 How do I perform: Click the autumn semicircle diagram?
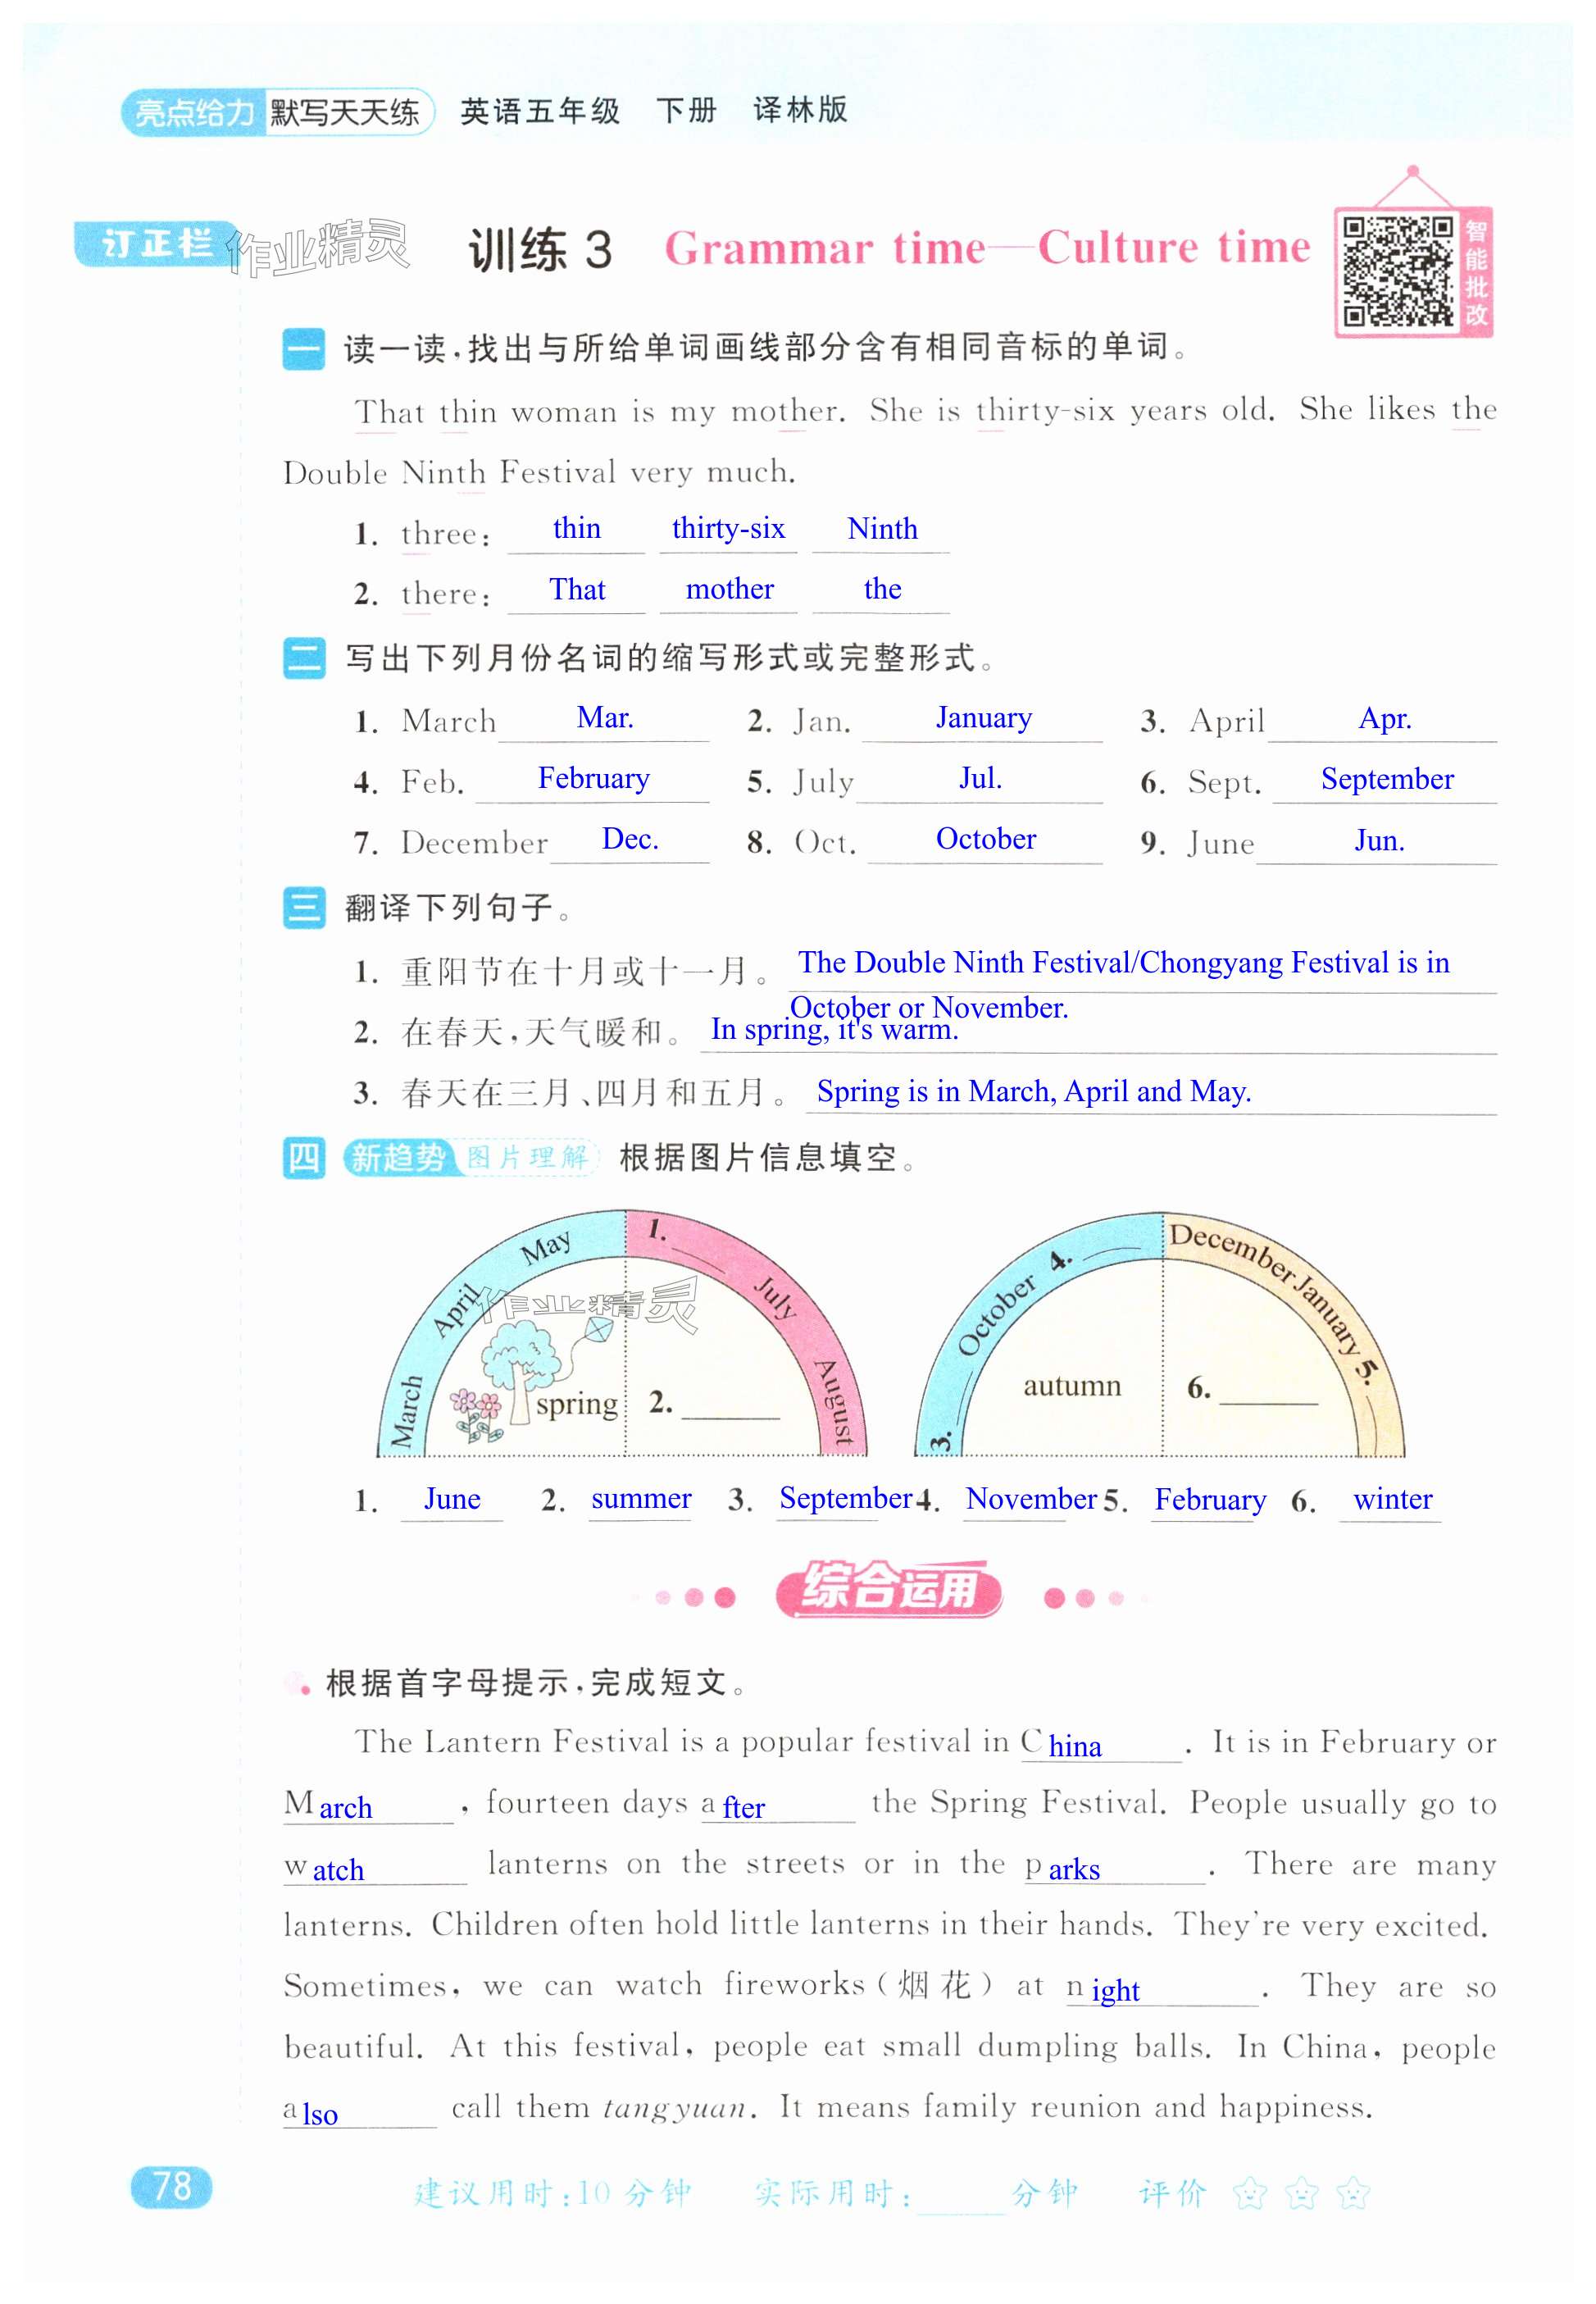pos(1160,1340)
